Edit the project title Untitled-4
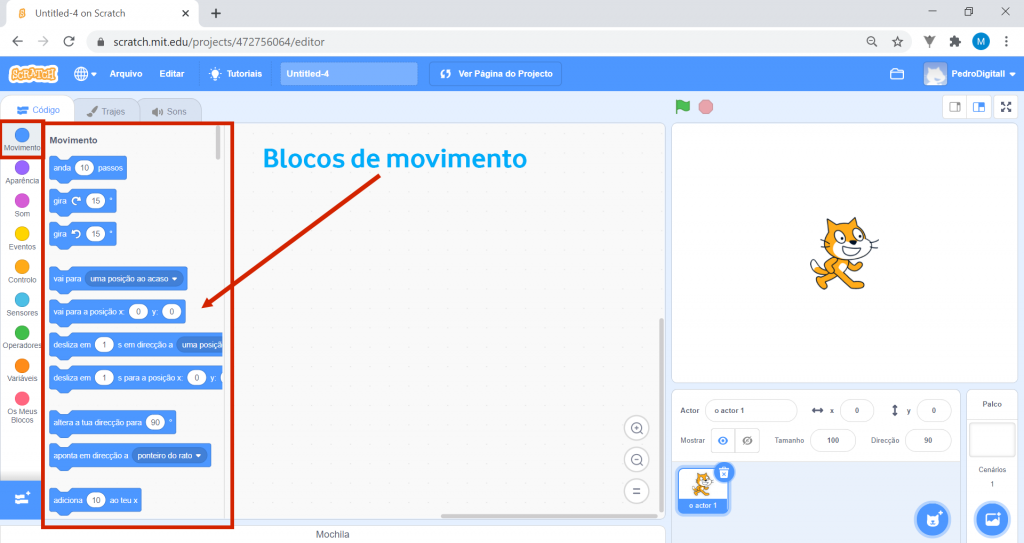1024x543 pixels. tap(349, 74)
